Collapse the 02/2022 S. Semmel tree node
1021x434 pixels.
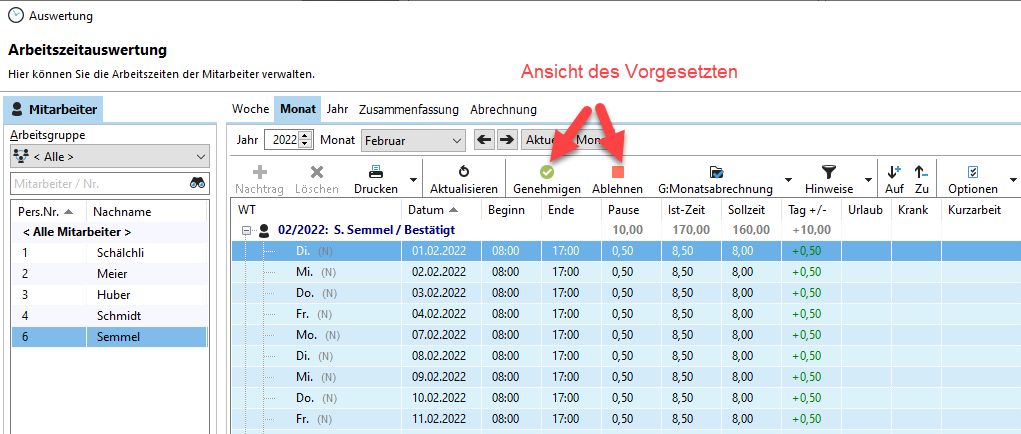pyautogui.click(x=246, y=230)
